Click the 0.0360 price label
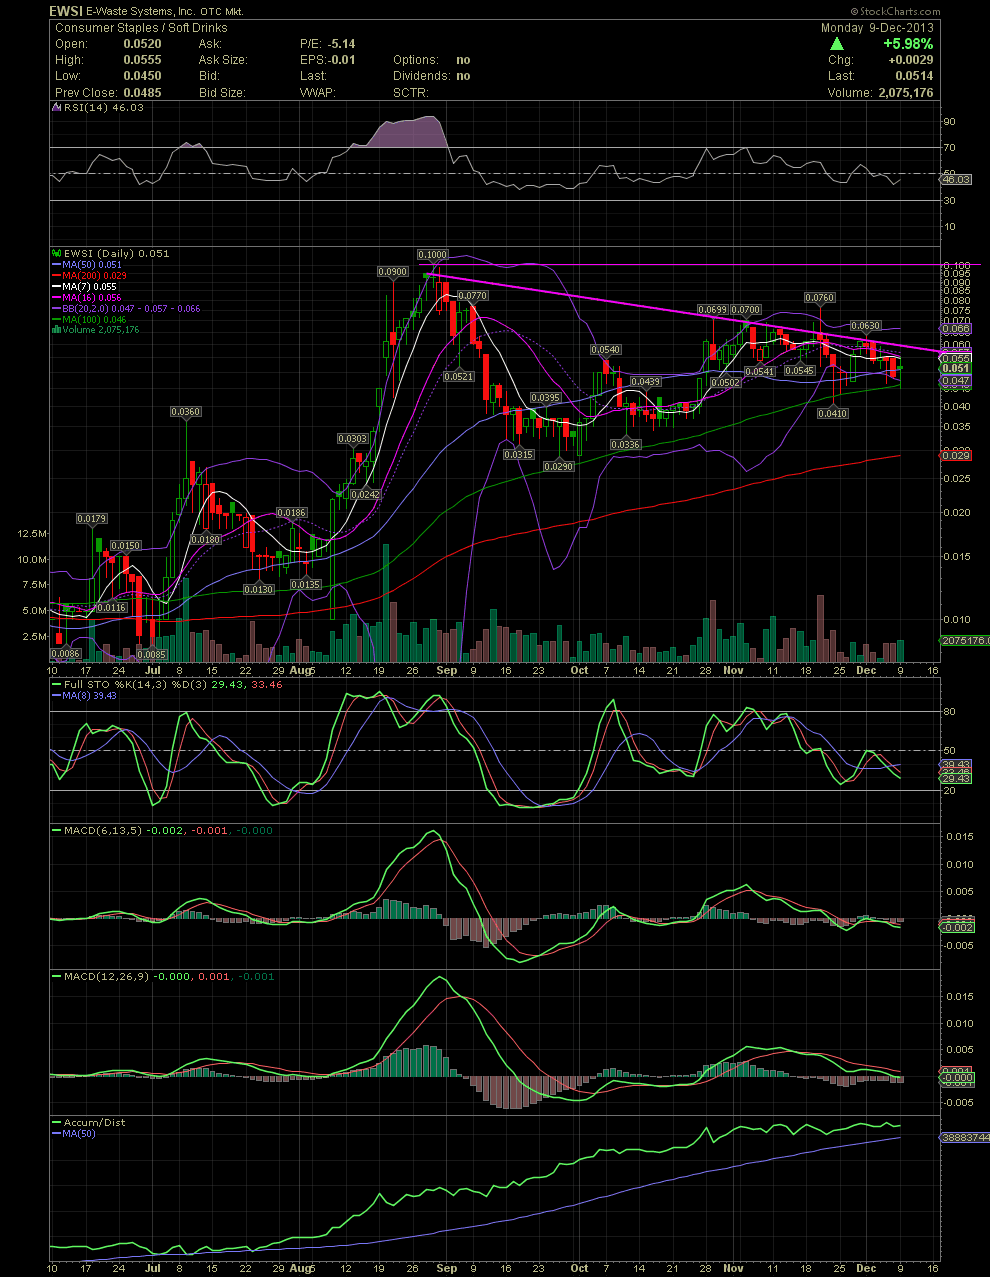 tap(185, 412)
